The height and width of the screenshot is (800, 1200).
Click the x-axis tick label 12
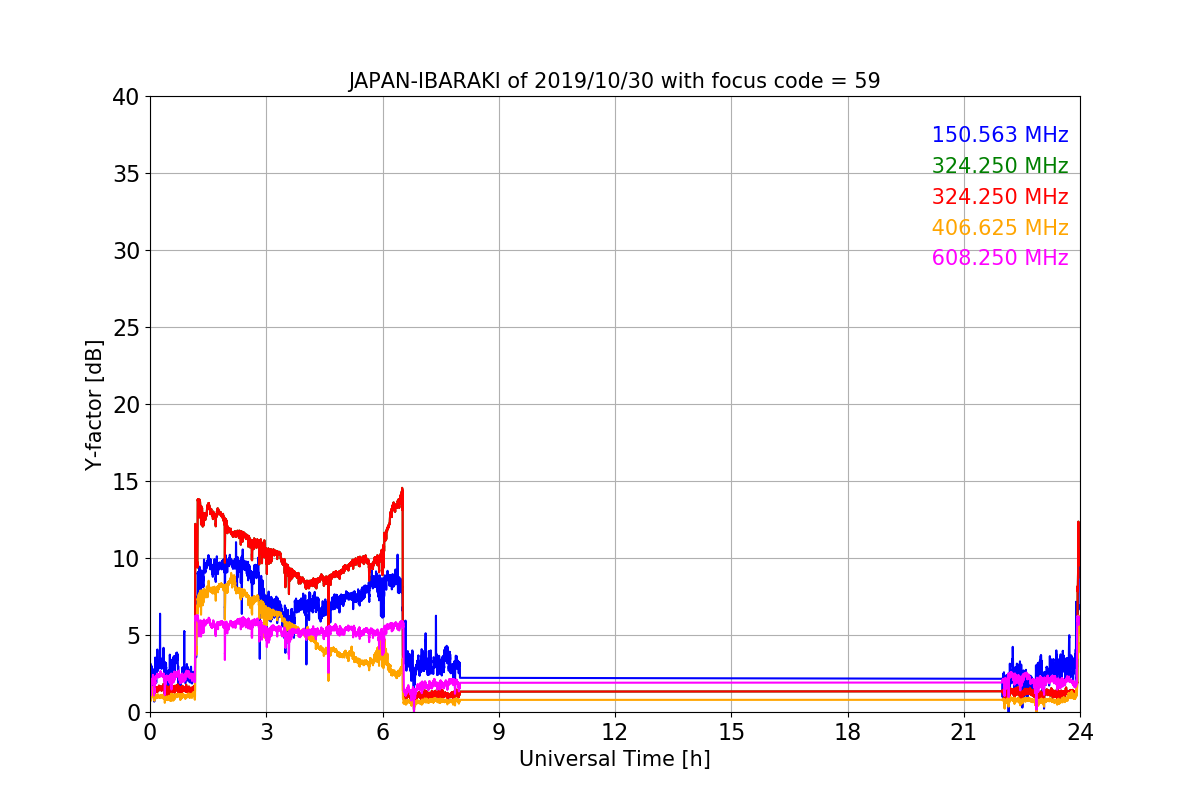(615, 731)
